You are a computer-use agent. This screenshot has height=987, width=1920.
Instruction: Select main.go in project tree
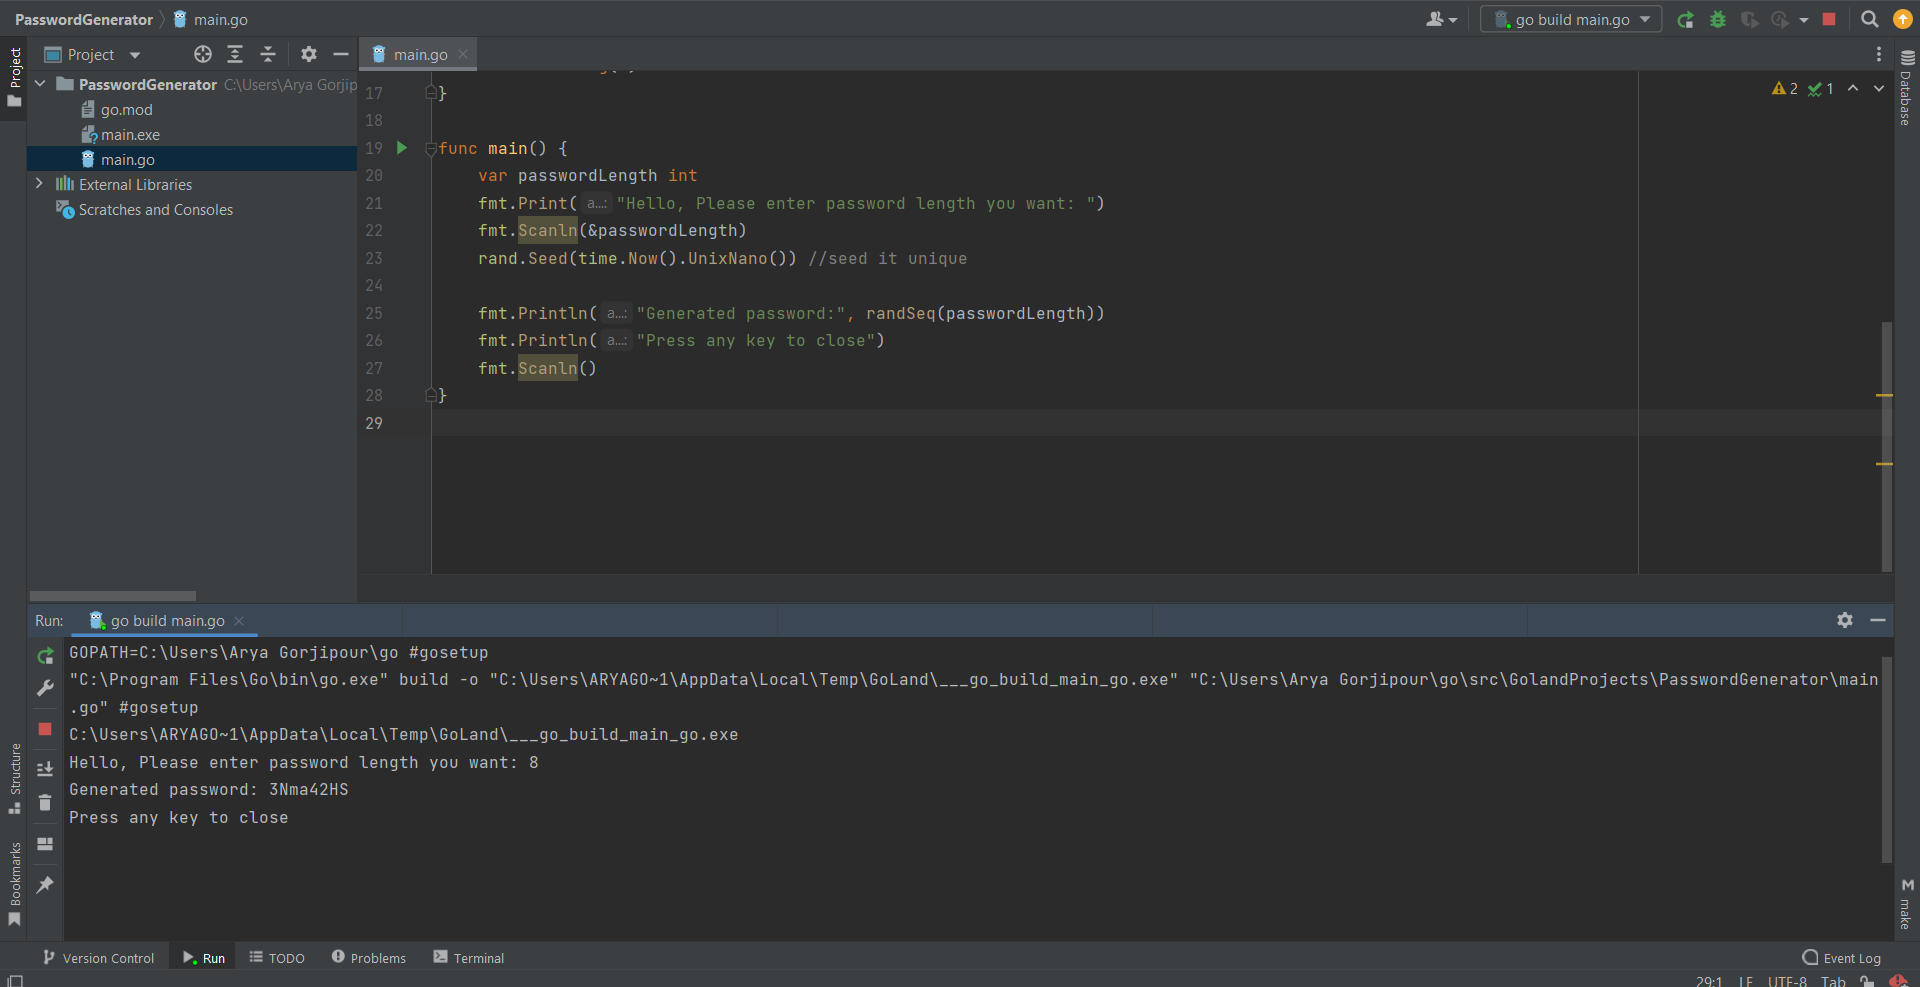(x=192, y=159)
